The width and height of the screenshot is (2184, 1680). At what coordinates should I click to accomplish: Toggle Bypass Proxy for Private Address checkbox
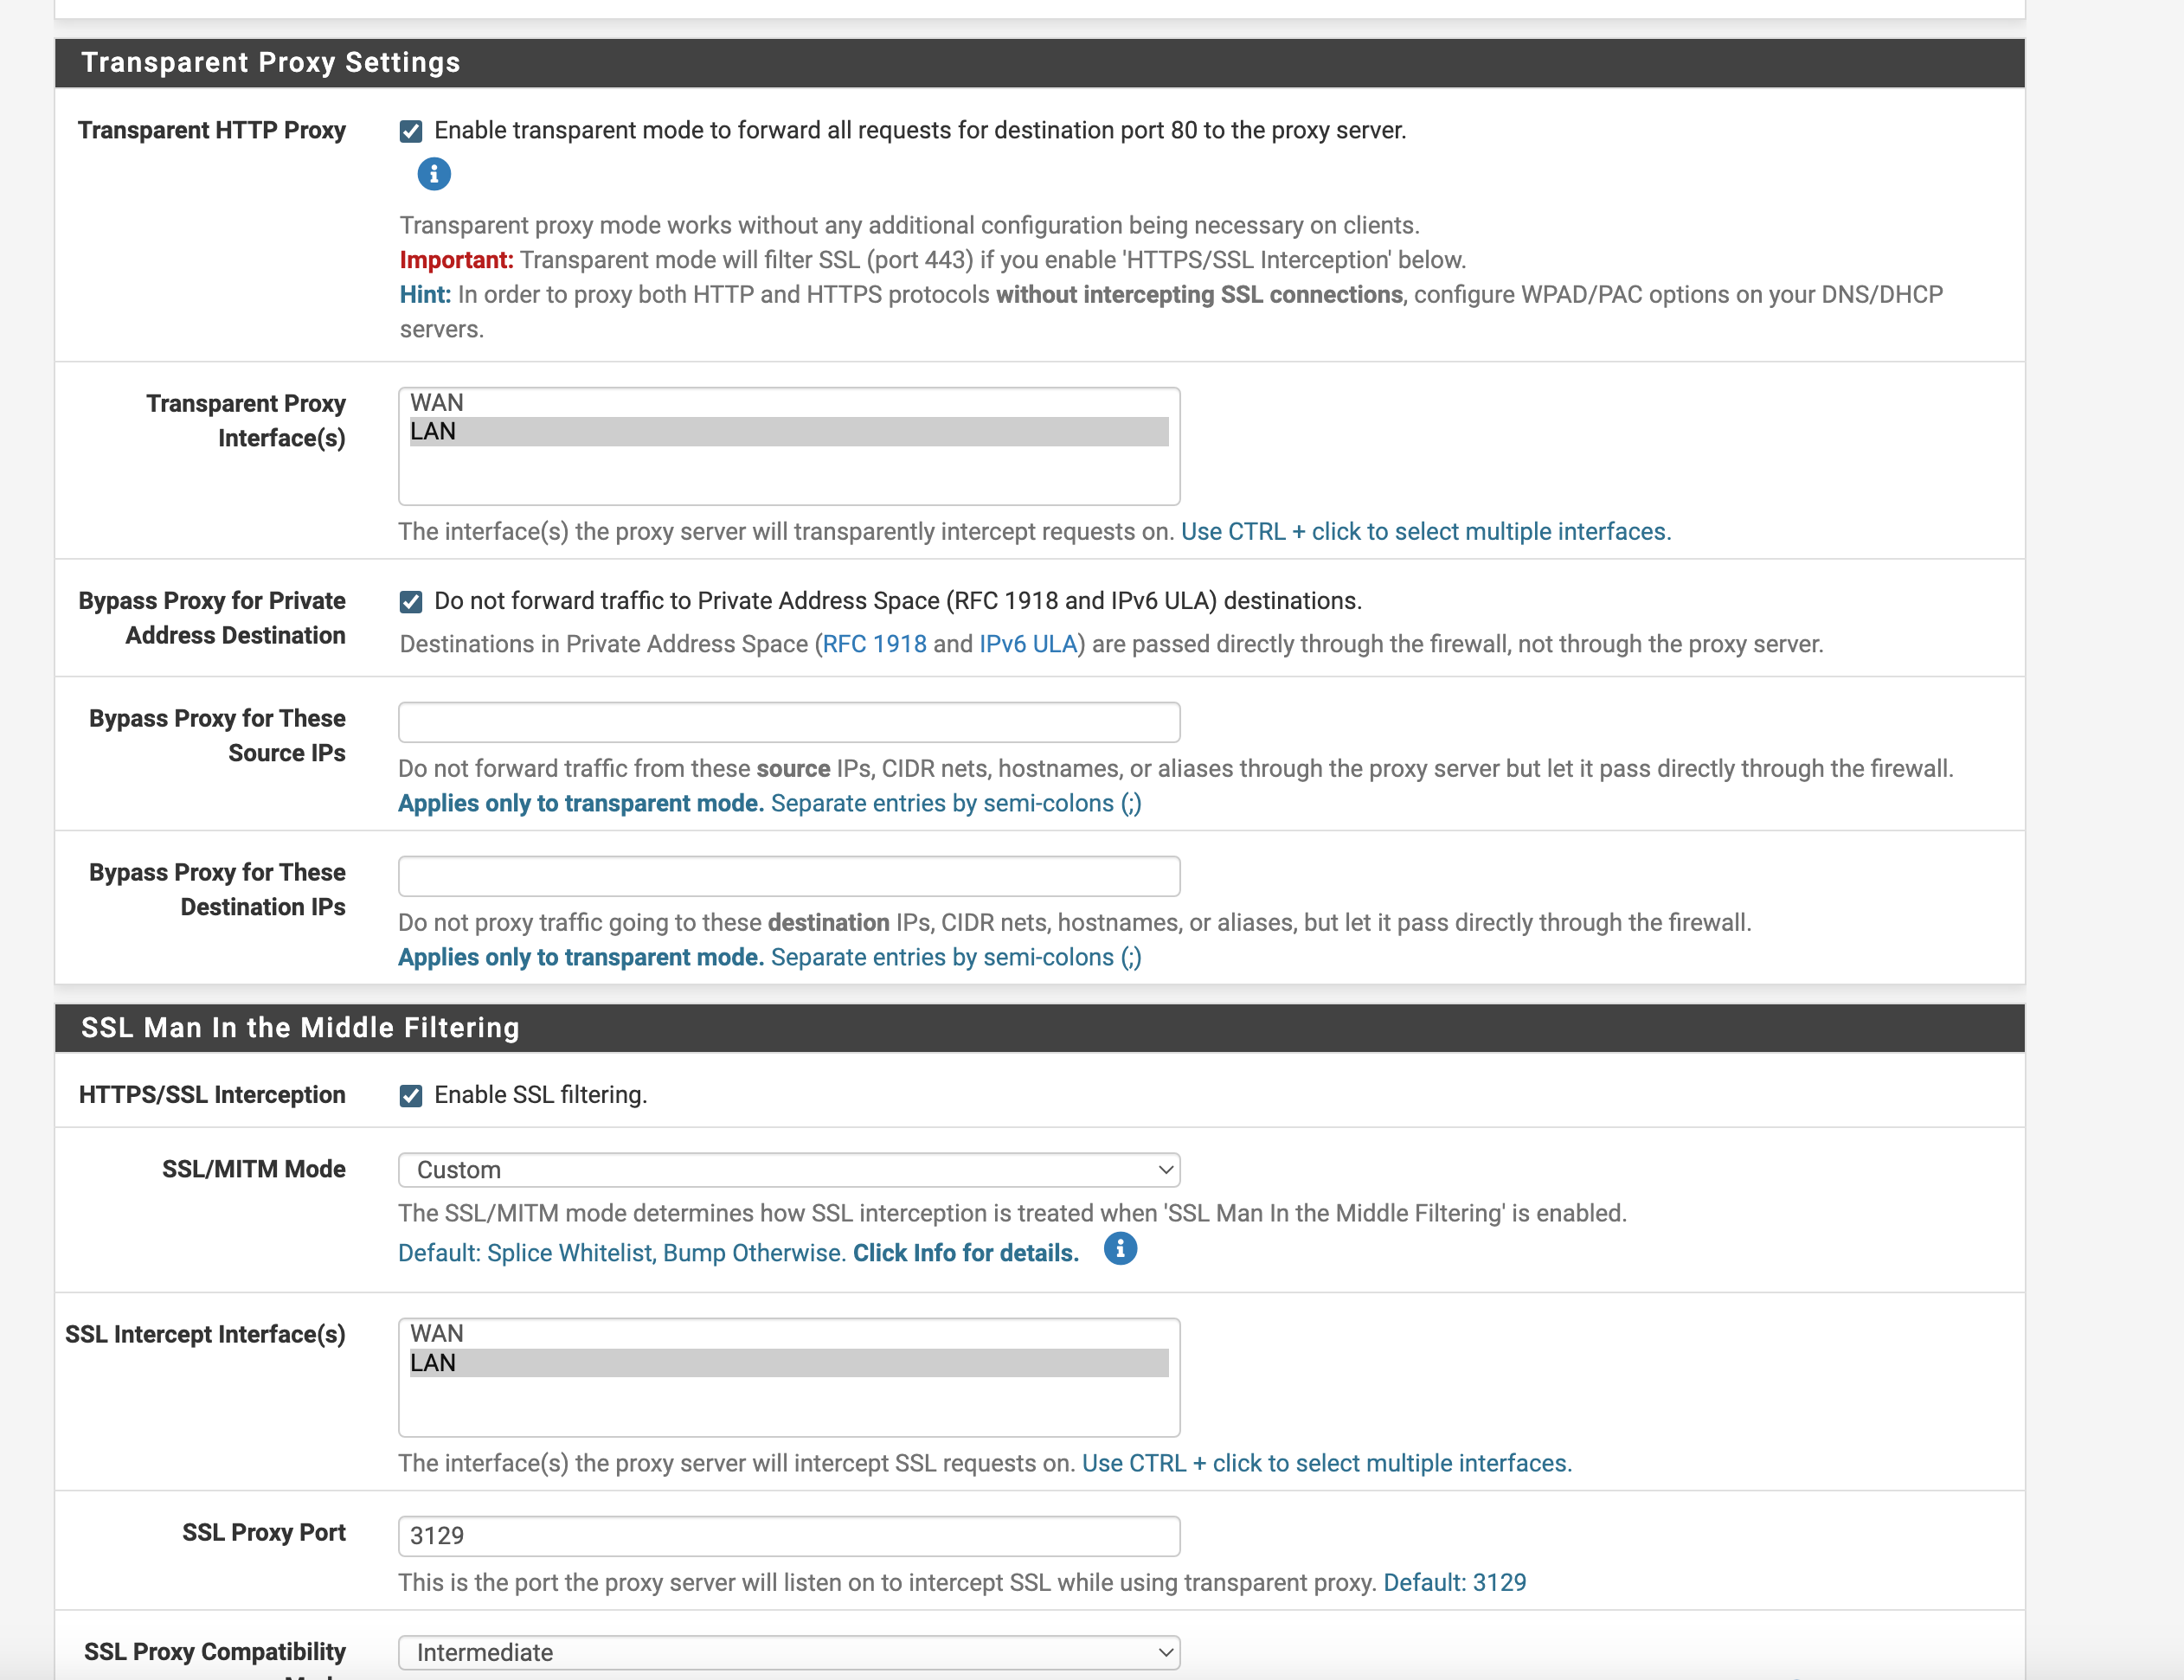[x=411, y=601]
